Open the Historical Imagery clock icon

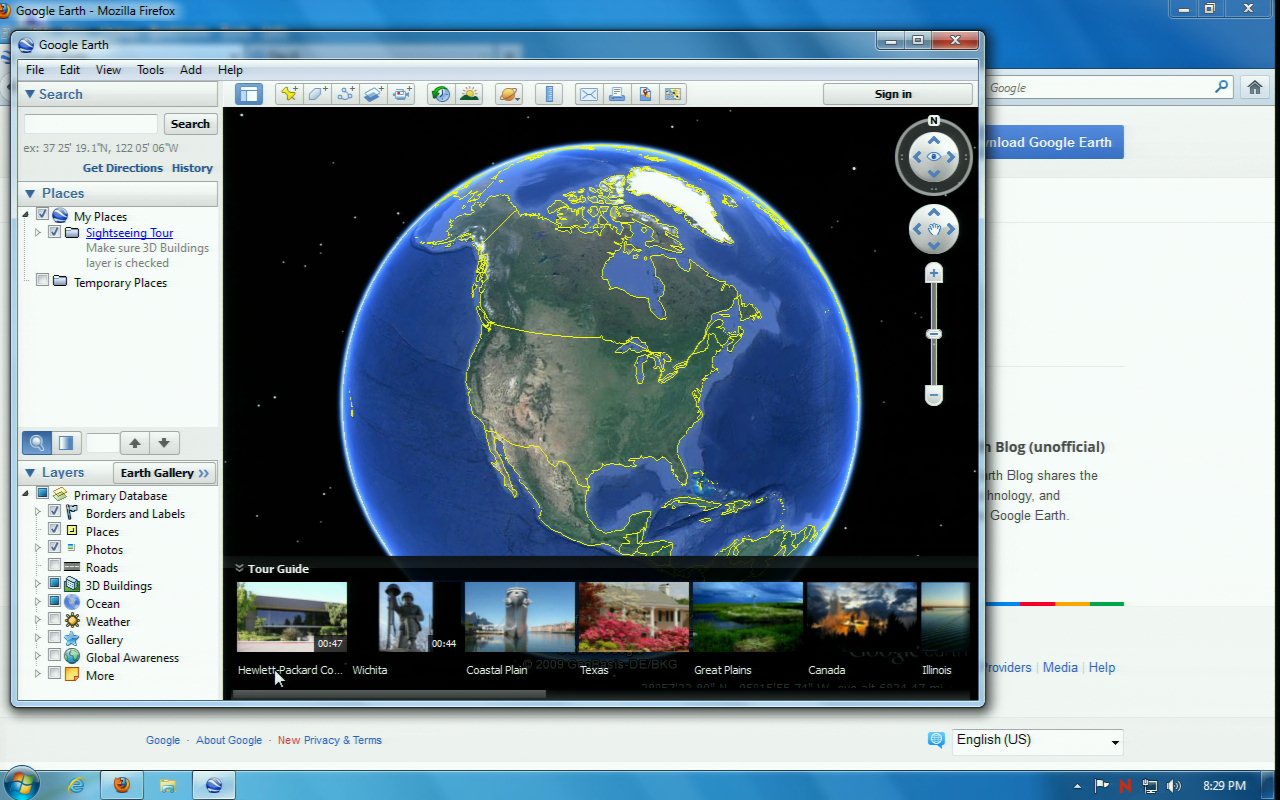(440, 94)
